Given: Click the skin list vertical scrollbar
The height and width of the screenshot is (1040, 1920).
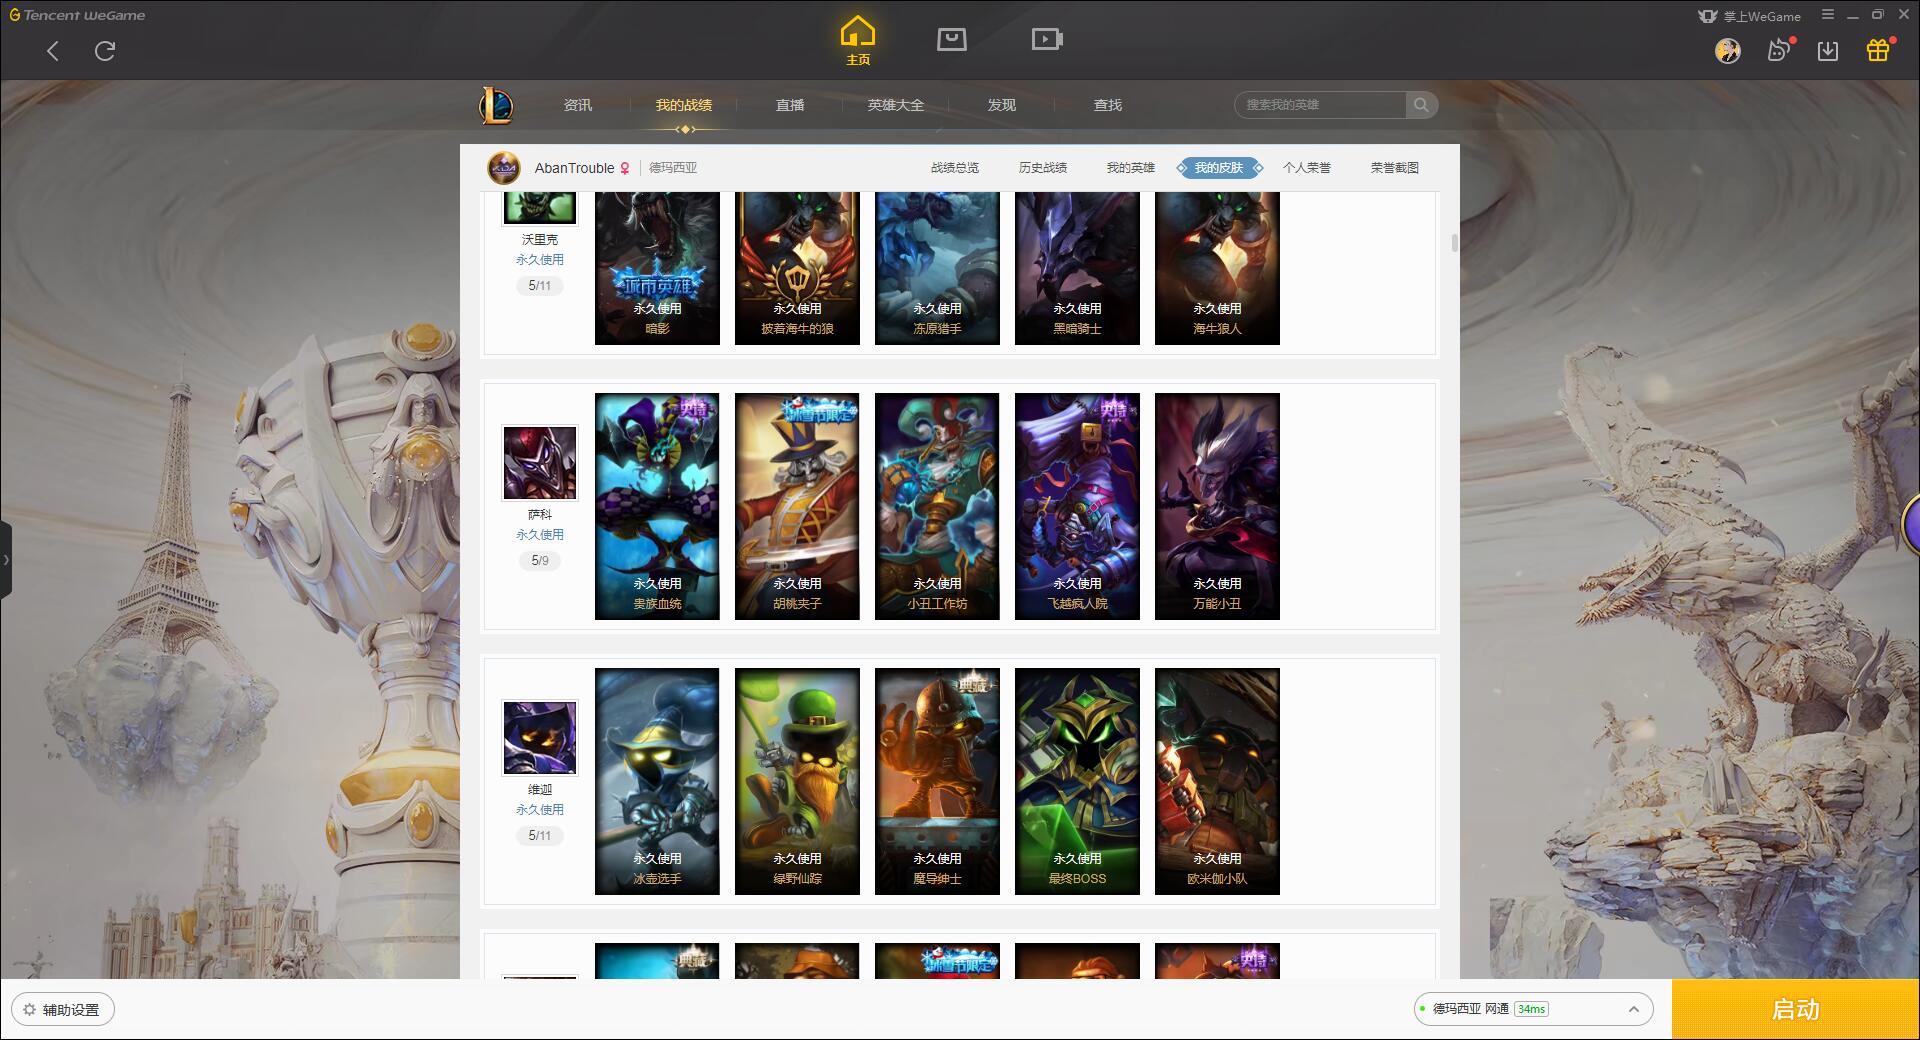Looking at the screenshot, I should 1454,243.
